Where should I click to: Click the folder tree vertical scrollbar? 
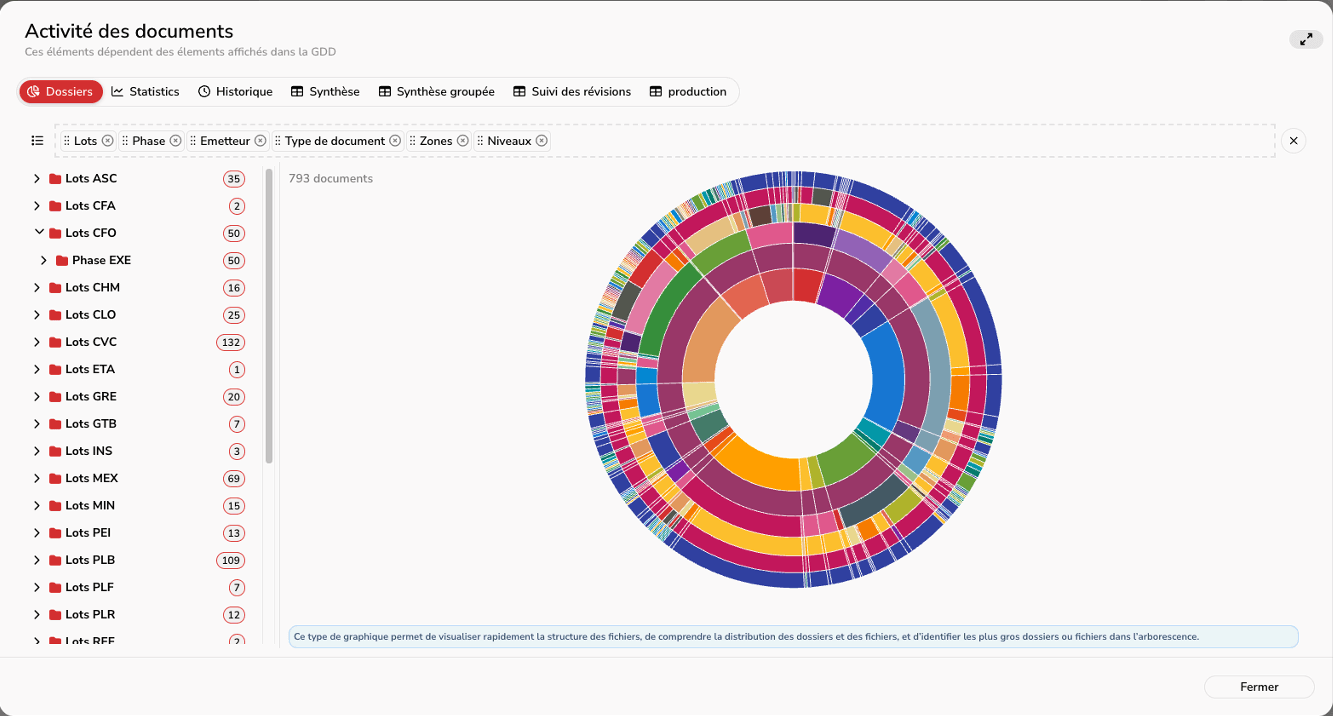click(x=269, y=316)
